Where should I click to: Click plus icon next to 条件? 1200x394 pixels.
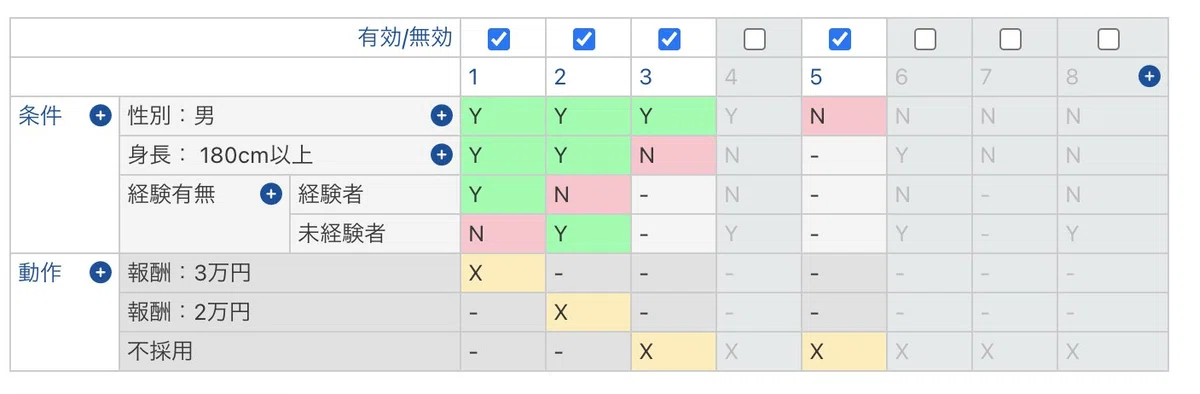(100, 116)
